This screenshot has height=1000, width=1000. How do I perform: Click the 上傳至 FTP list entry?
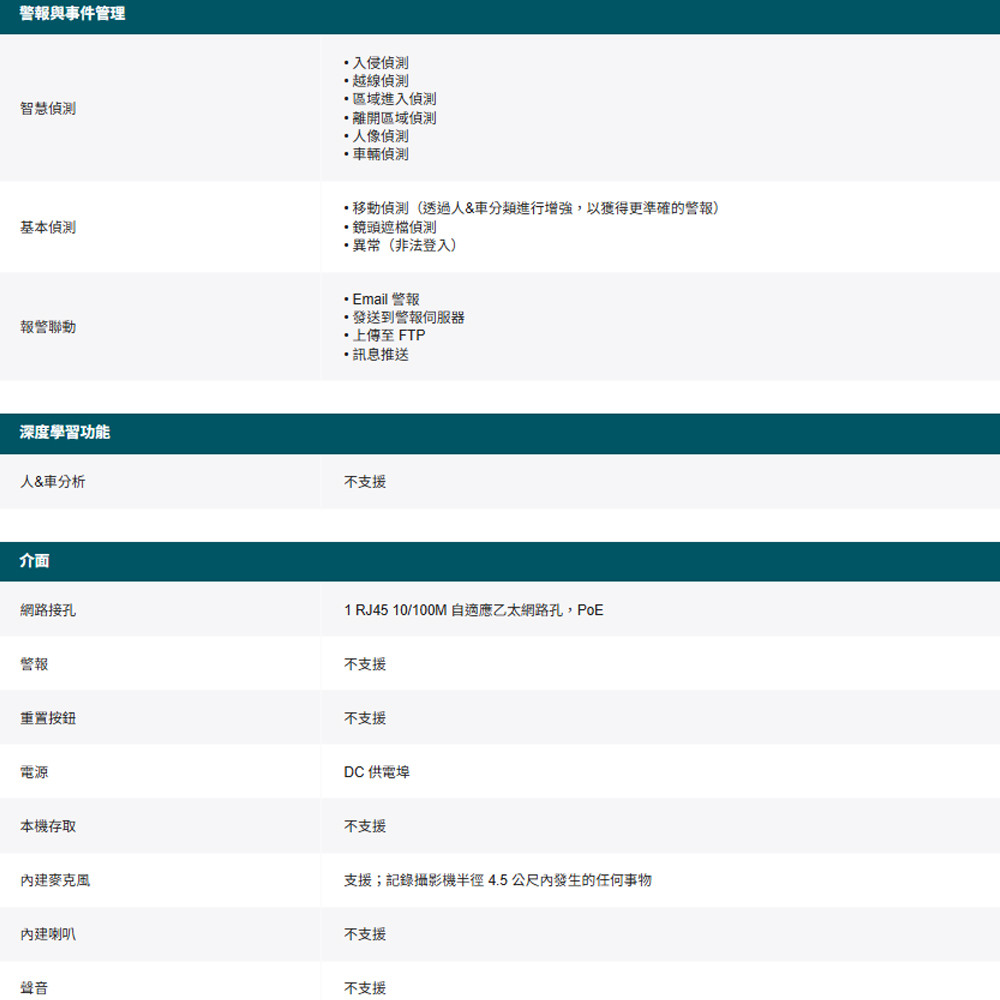pos(388,336)
